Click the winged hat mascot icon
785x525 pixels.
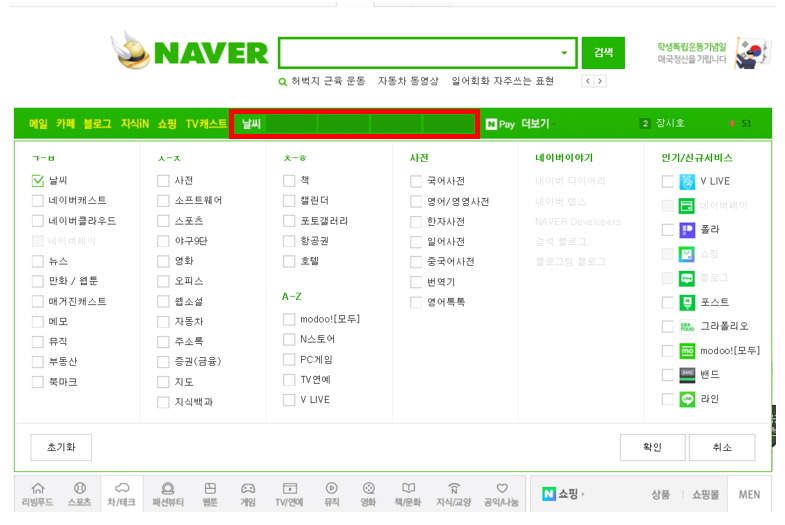131,50
